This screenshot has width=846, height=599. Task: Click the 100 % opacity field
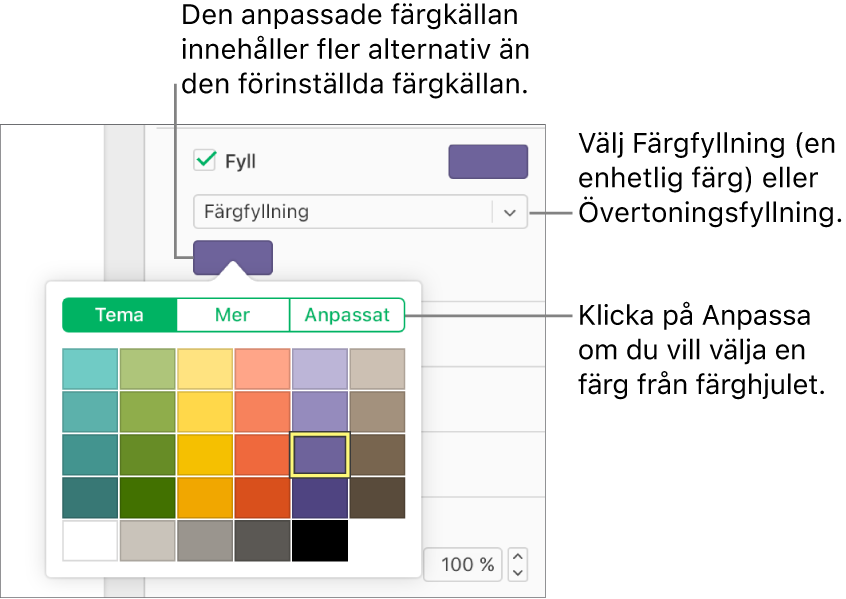point(462,565)
